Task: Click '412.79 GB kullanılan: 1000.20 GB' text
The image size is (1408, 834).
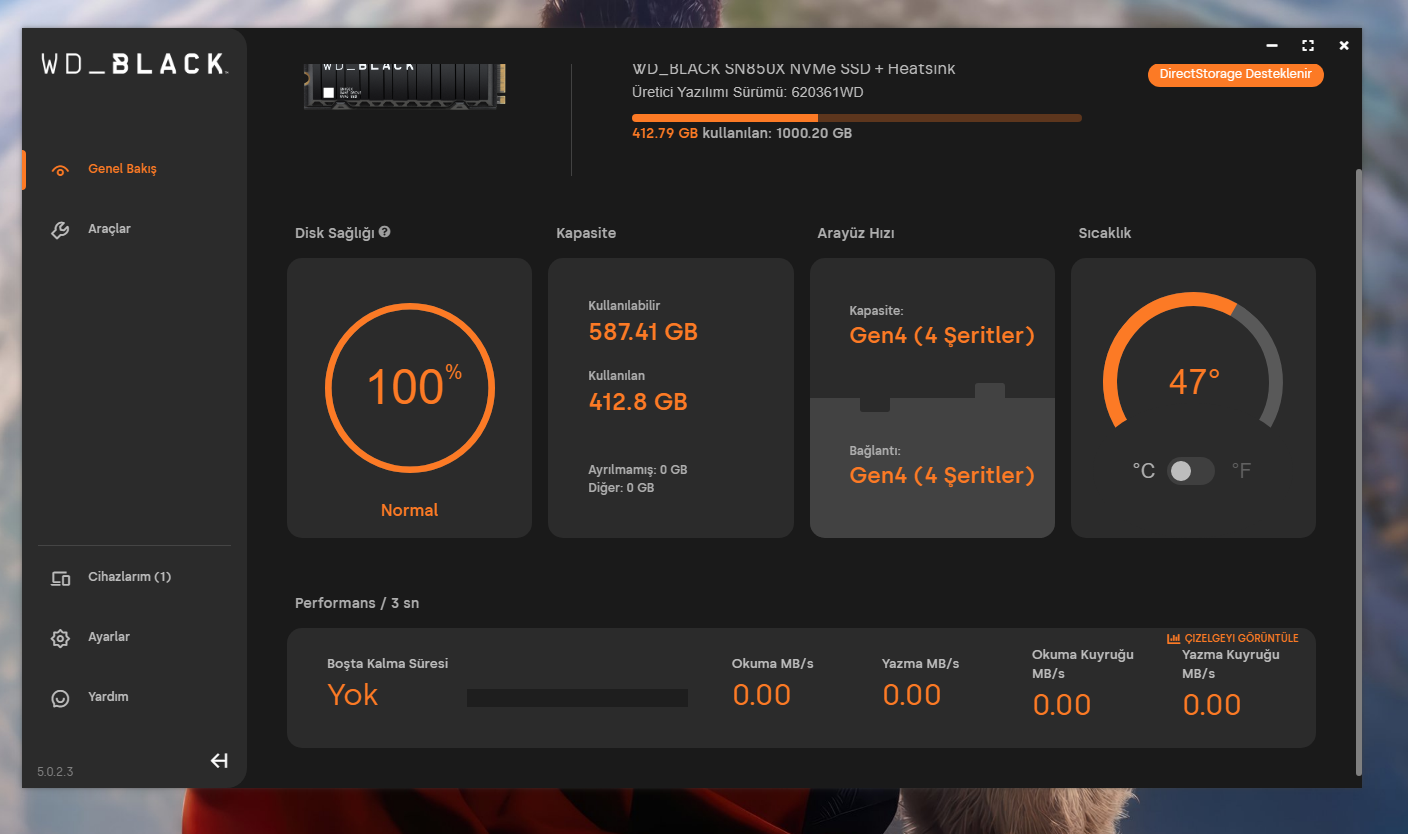Action: coord(742,133)
